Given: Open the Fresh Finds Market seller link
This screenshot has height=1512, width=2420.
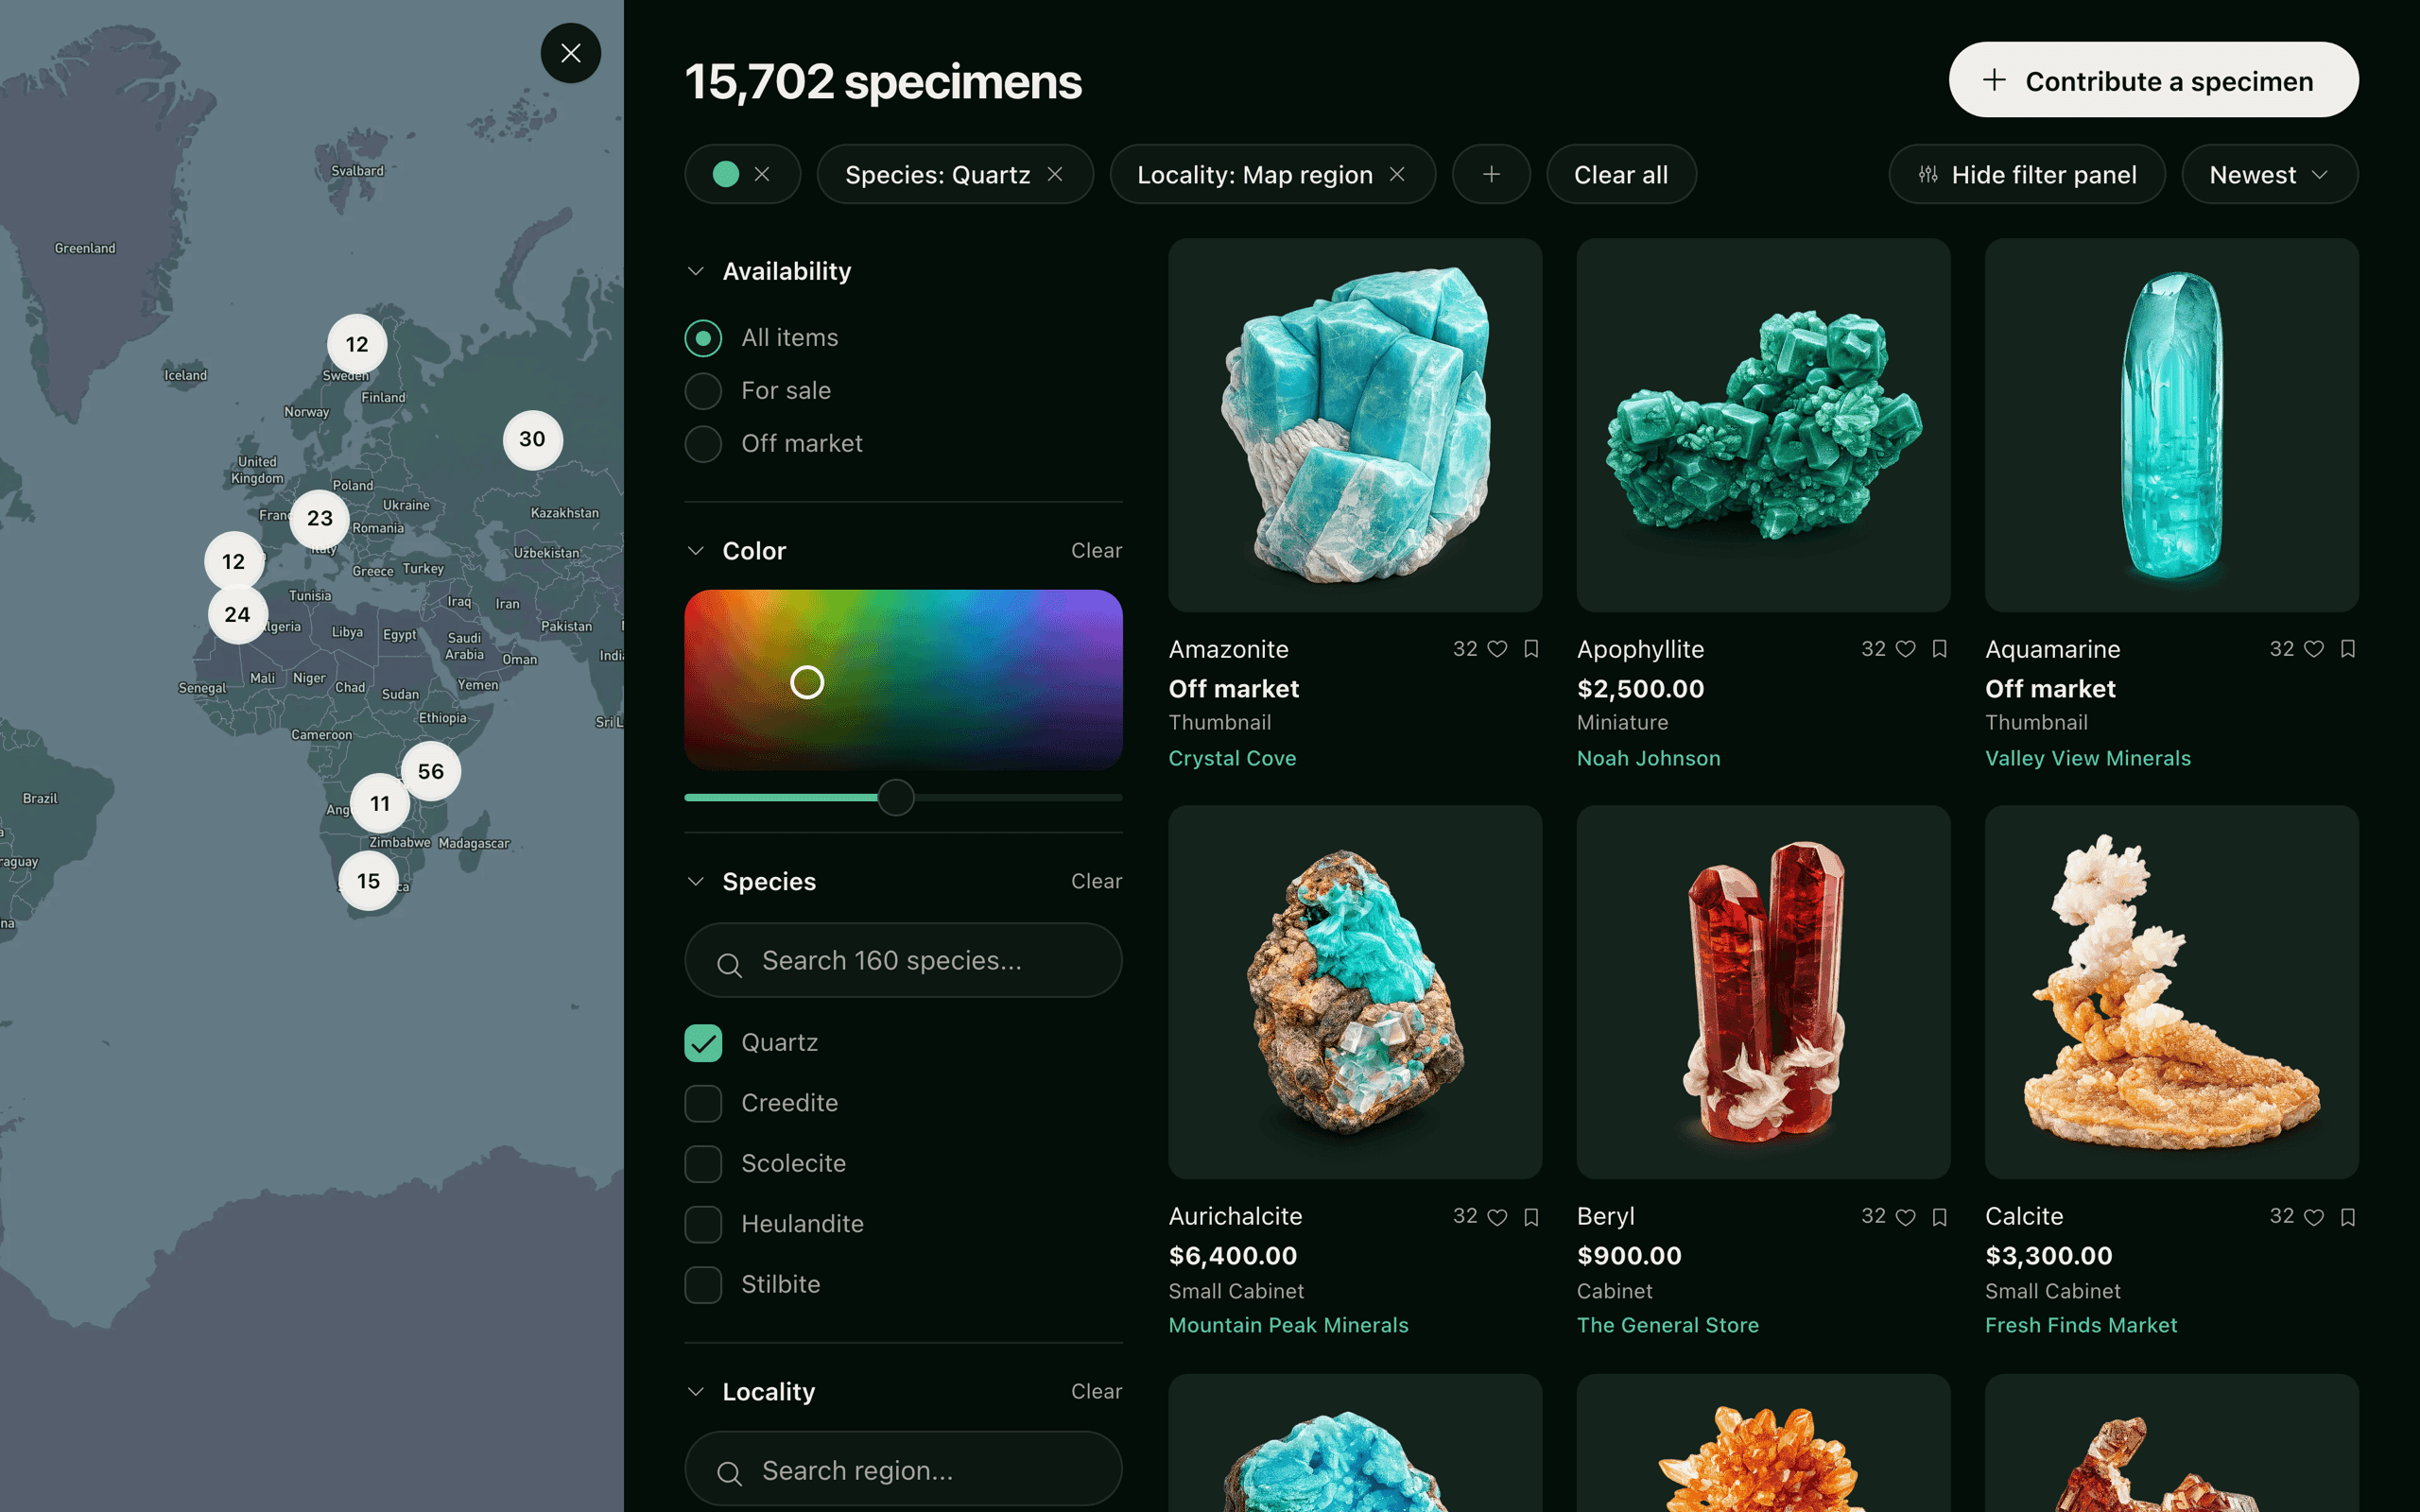Looking at the screenshot, I should [2080, 1325].
